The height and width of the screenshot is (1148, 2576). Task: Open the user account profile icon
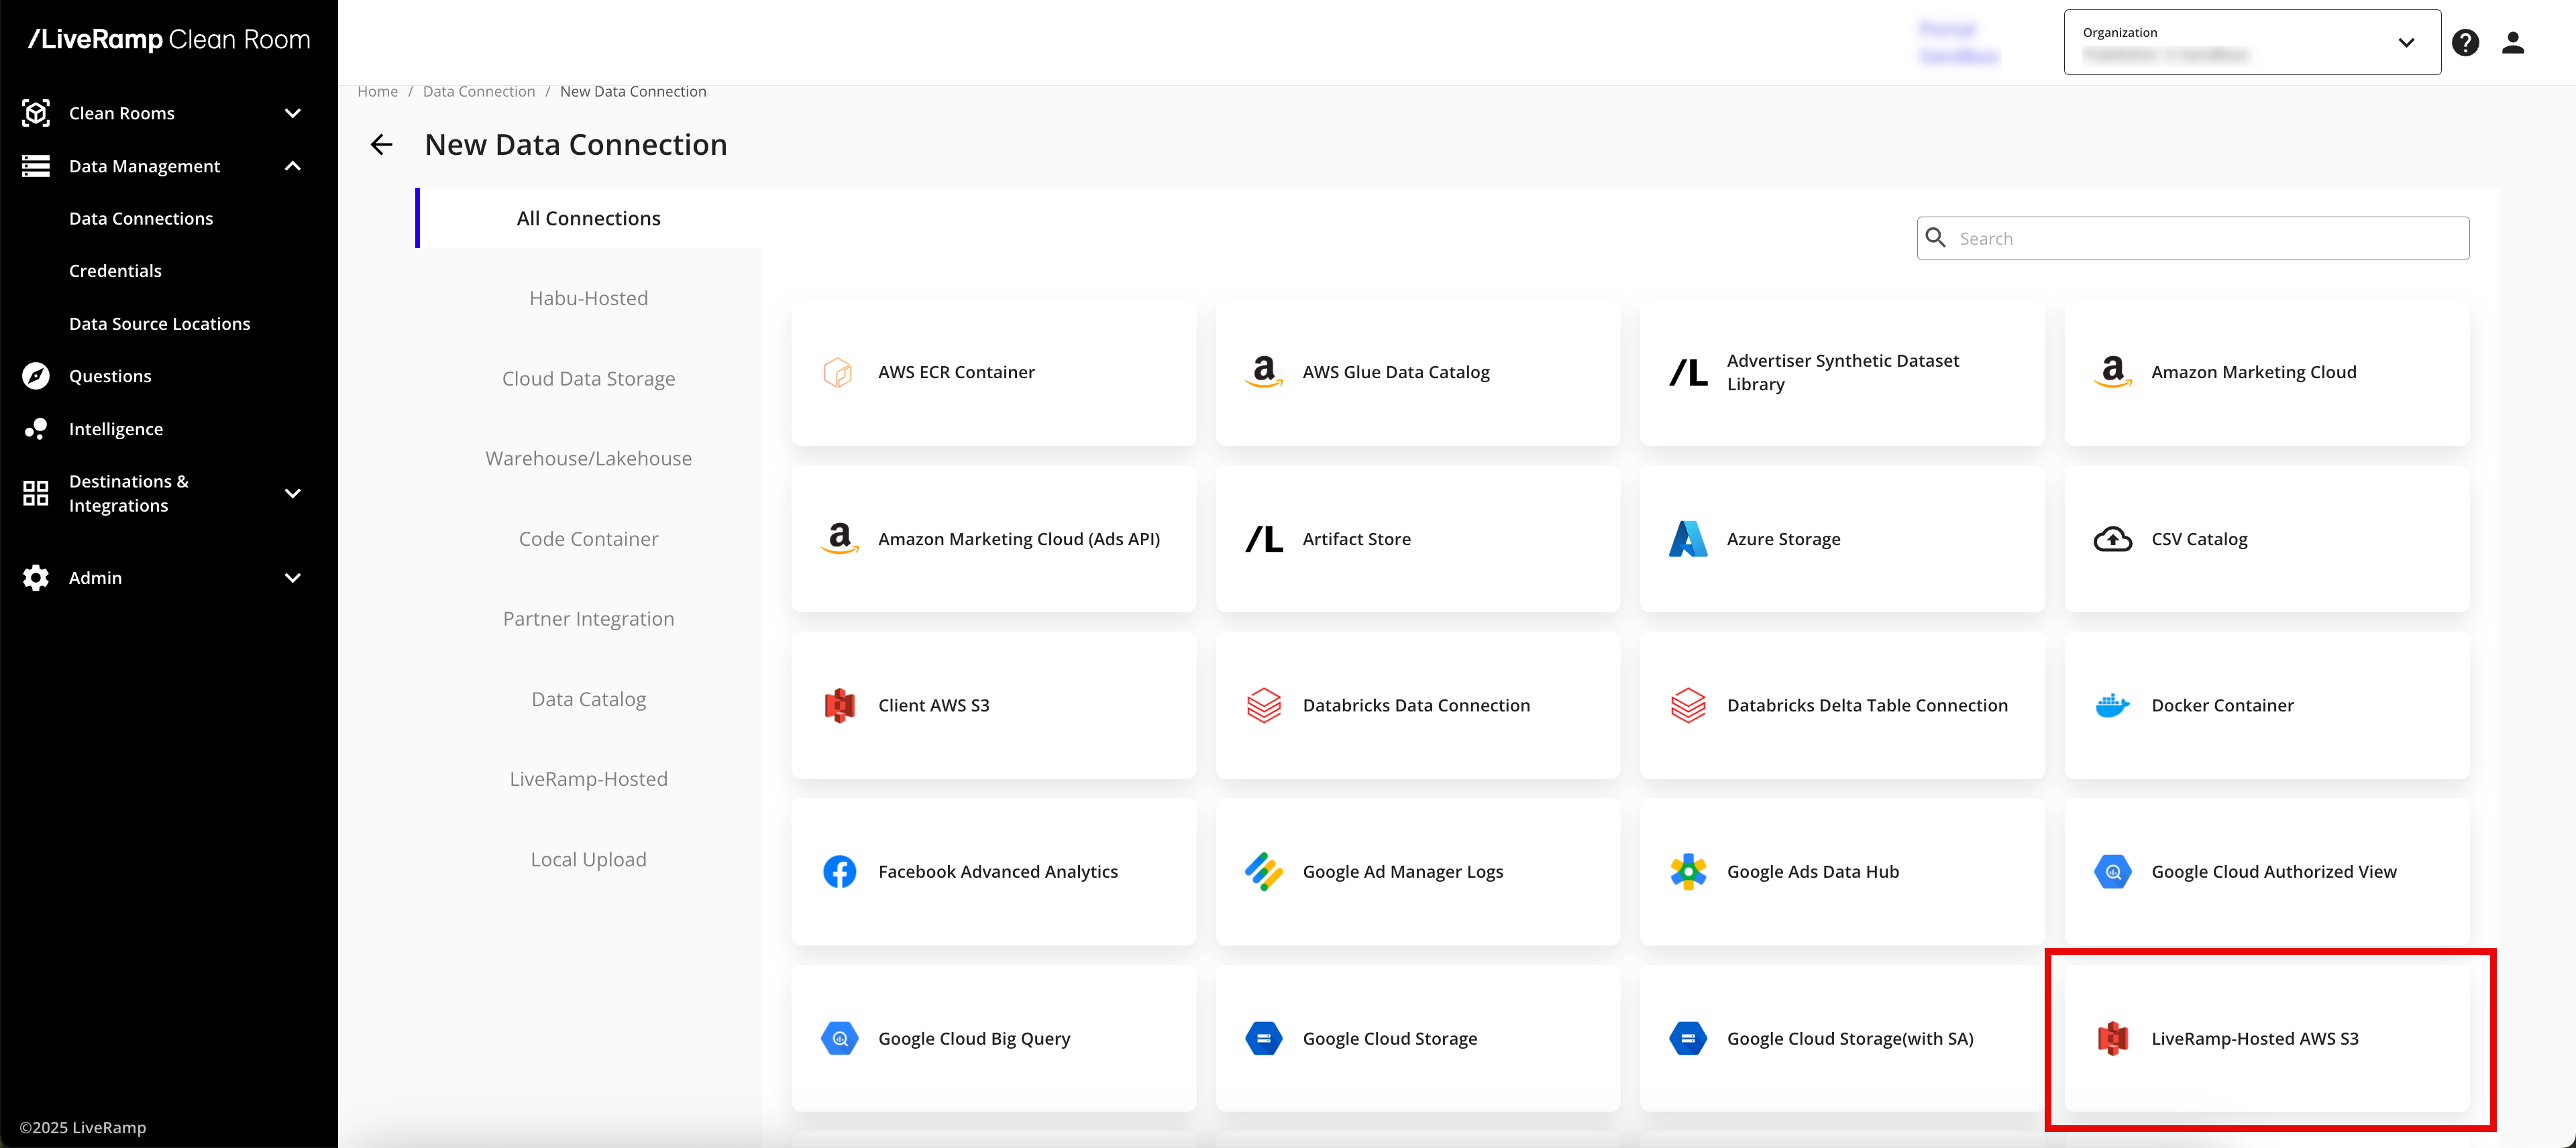click(2512, 43)
